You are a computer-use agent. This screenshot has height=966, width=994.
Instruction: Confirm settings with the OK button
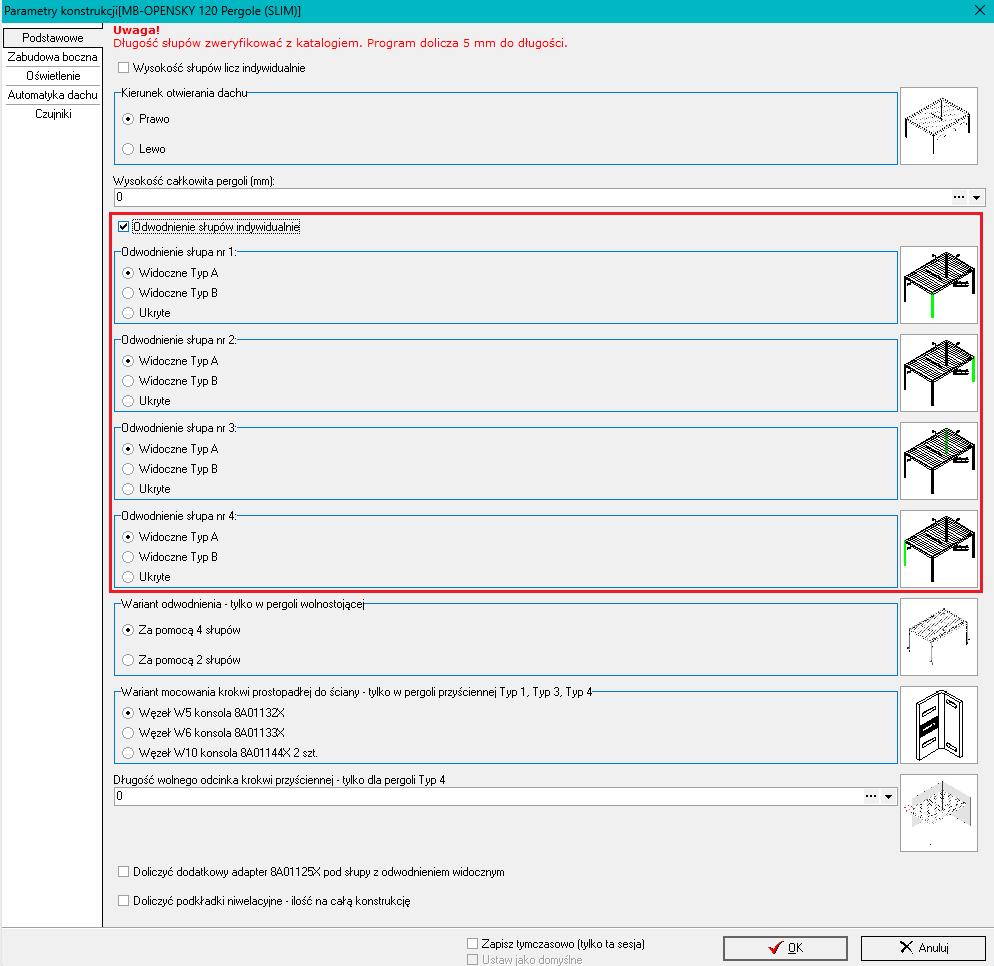click(x=785, y=947)
